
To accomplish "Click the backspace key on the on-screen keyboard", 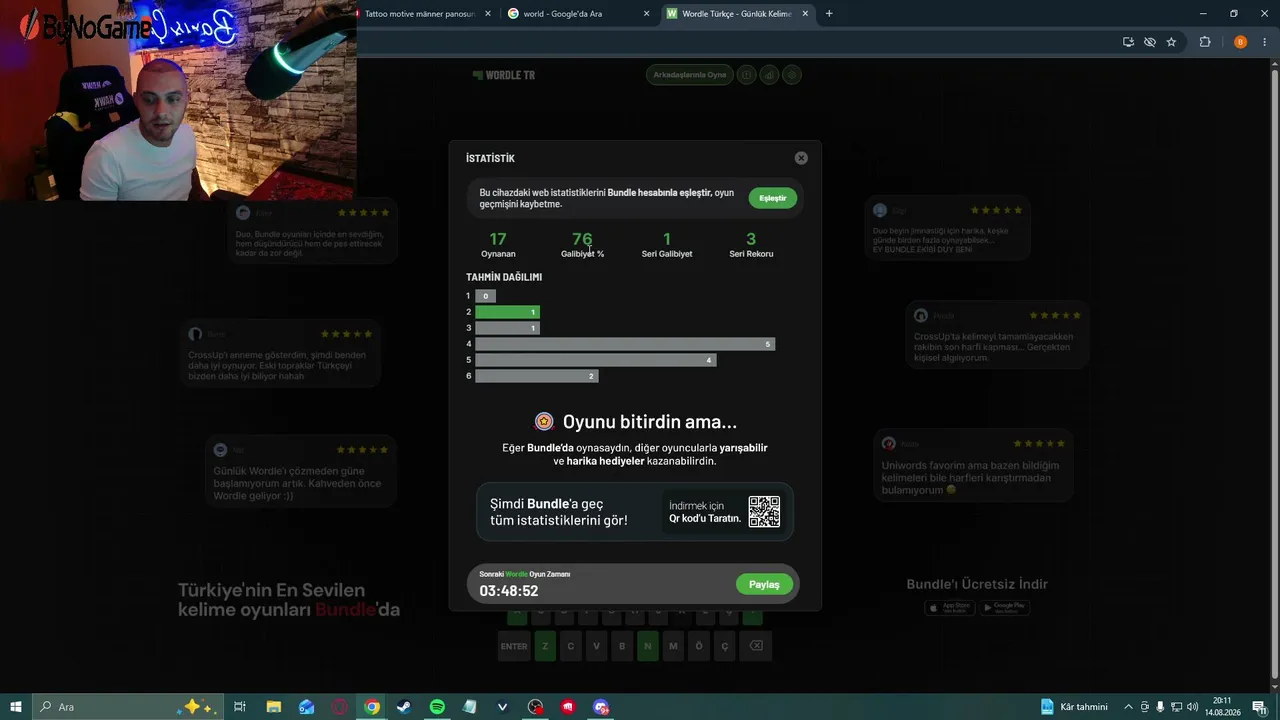I will point(756,646).
